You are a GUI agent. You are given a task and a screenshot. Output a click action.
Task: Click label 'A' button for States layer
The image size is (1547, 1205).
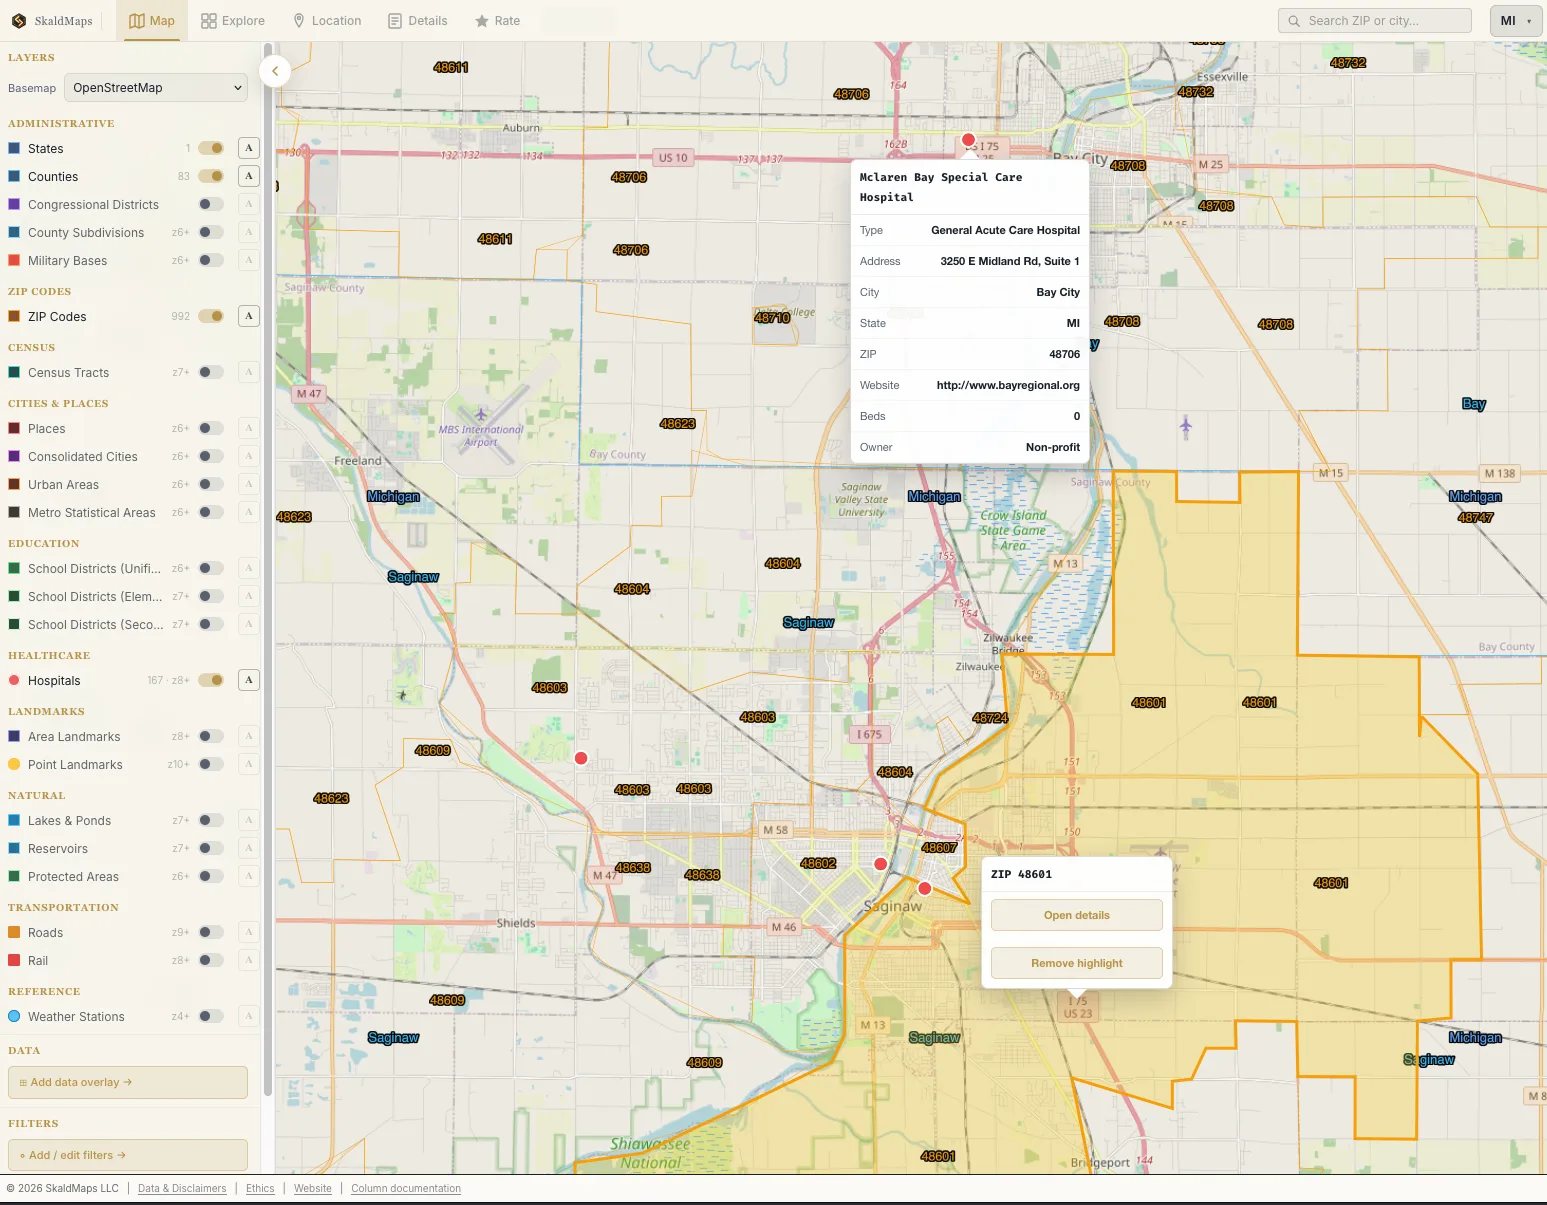click(249, 148)
